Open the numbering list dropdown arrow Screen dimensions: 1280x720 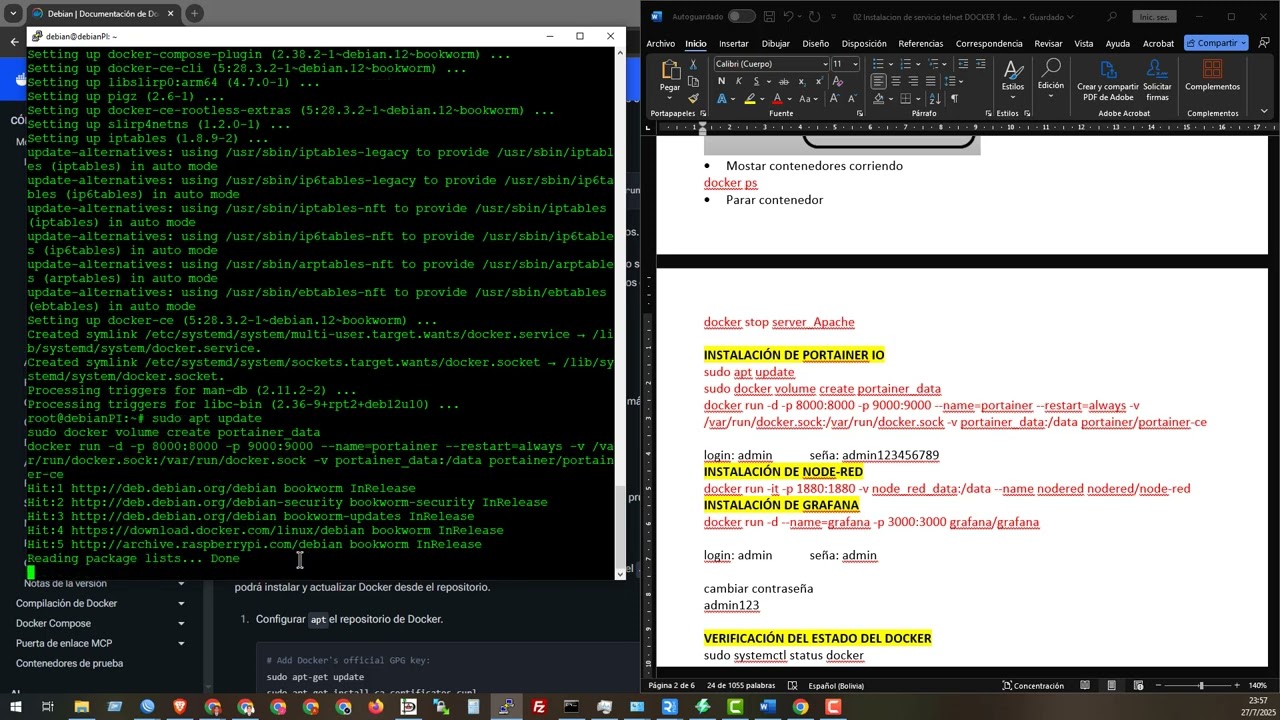[918, 64]
